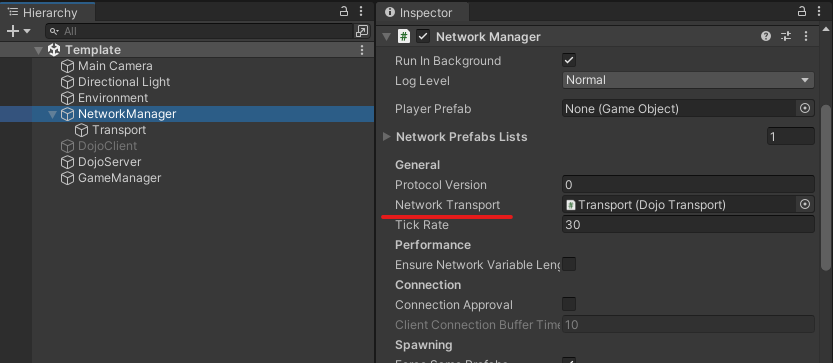Open the Template scene options menu

(362, 50)
